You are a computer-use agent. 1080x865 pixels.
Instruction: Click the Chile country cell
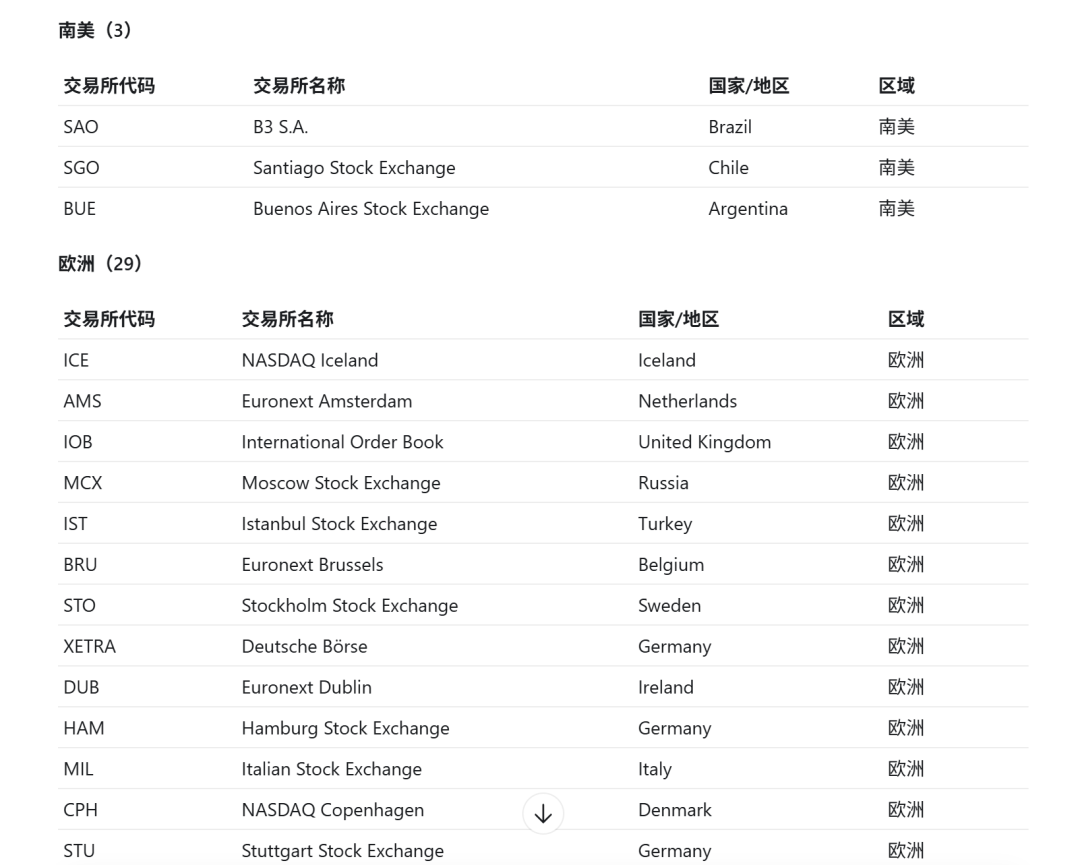click(728, 167)
